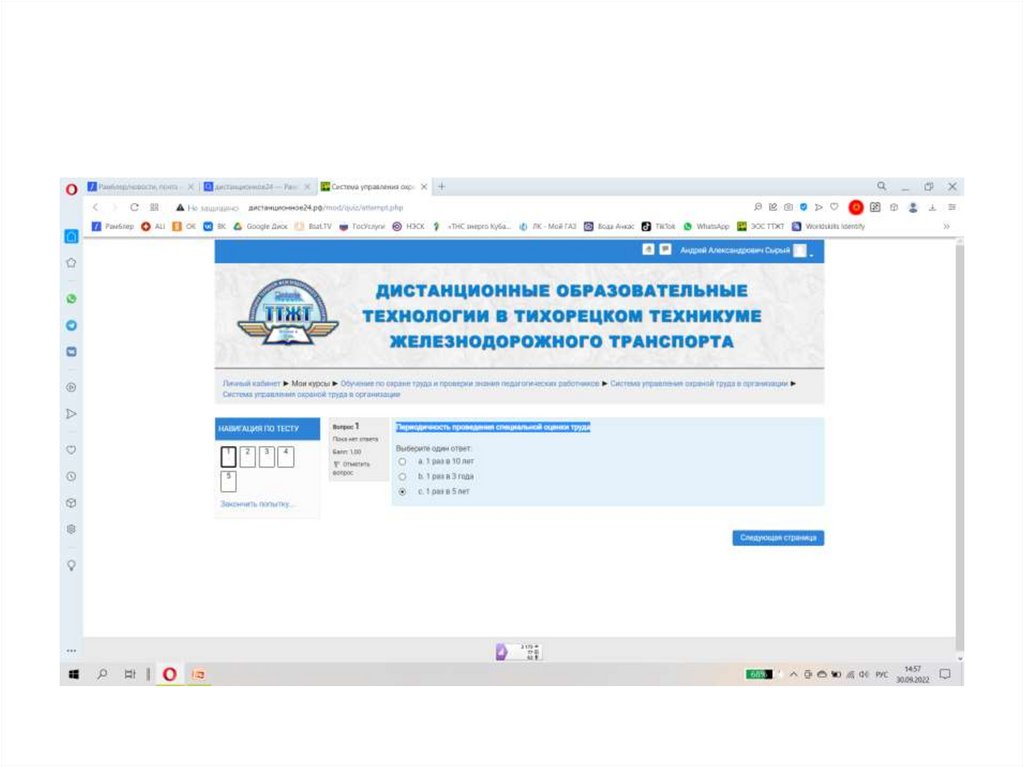This screenshot has height=767, width=1024.
Task: Open Windows Start menu
Action: click(x=74, y=674)
